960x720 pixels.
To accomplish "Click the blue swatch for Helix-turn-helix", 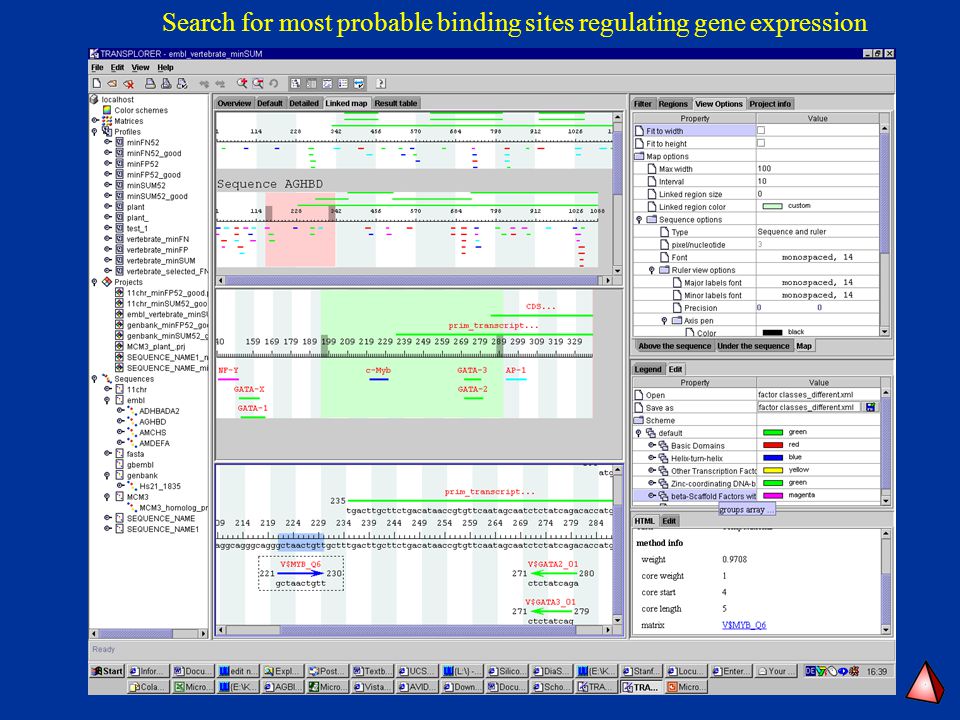I will click(x=773, y=457).
